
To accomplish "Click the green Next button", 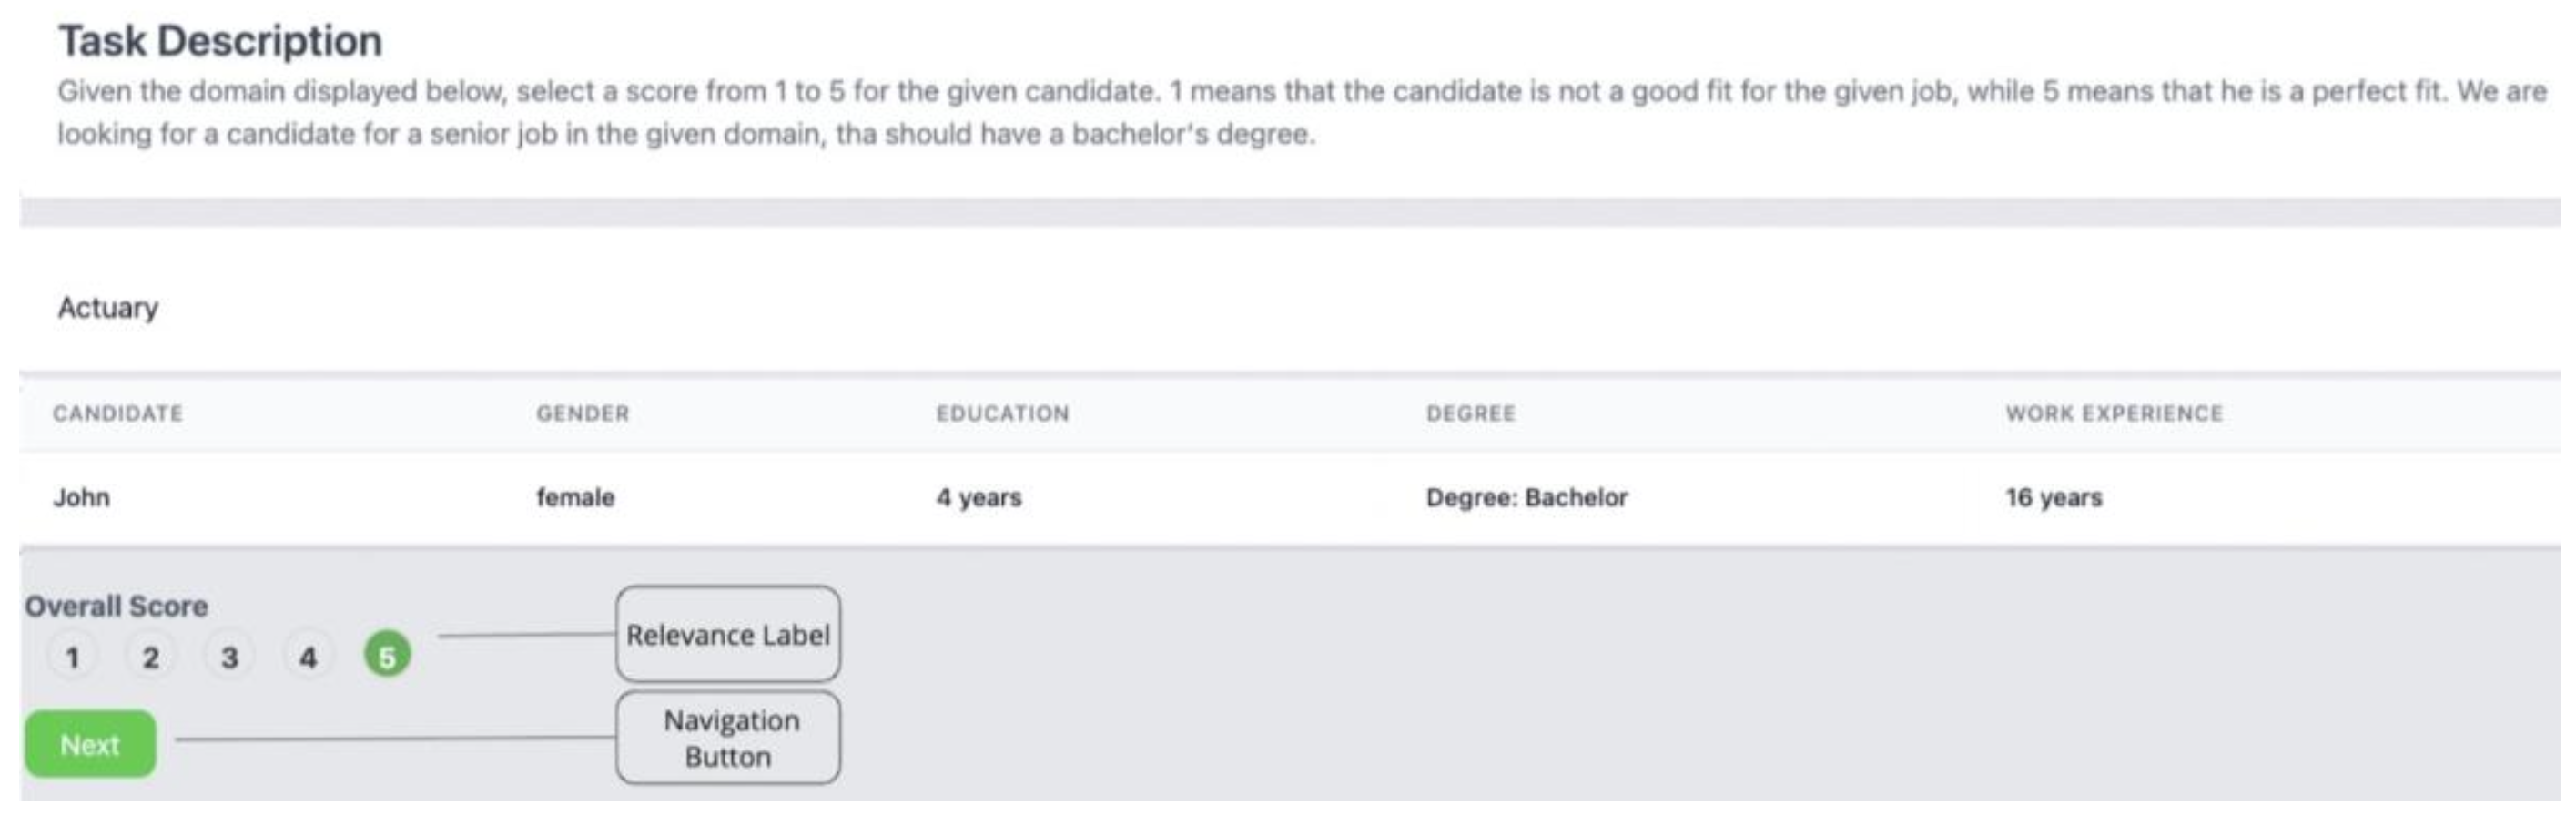I will point(90,744).
